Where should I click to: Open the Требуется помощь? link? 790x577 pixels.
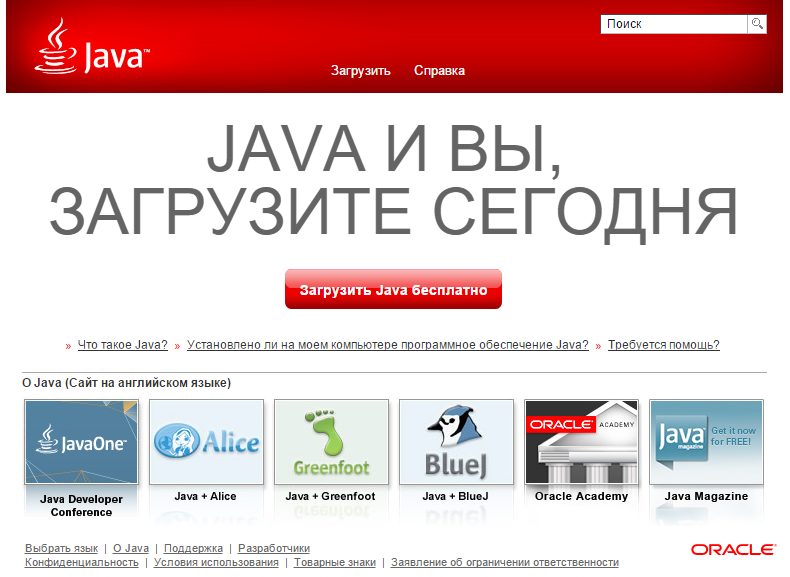tap(663, 345)
